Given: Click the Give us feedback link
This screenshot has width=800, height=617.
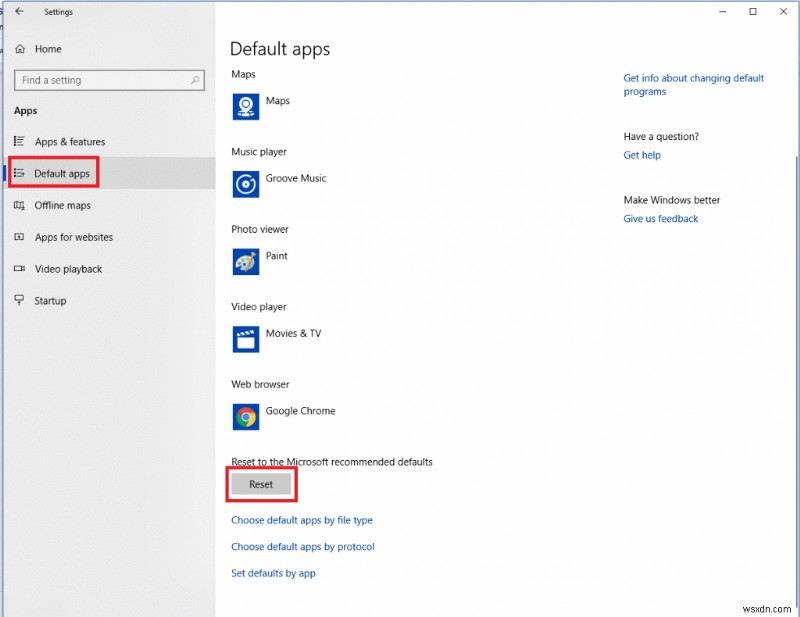Looking at the screenshot, I should point(660,218).
